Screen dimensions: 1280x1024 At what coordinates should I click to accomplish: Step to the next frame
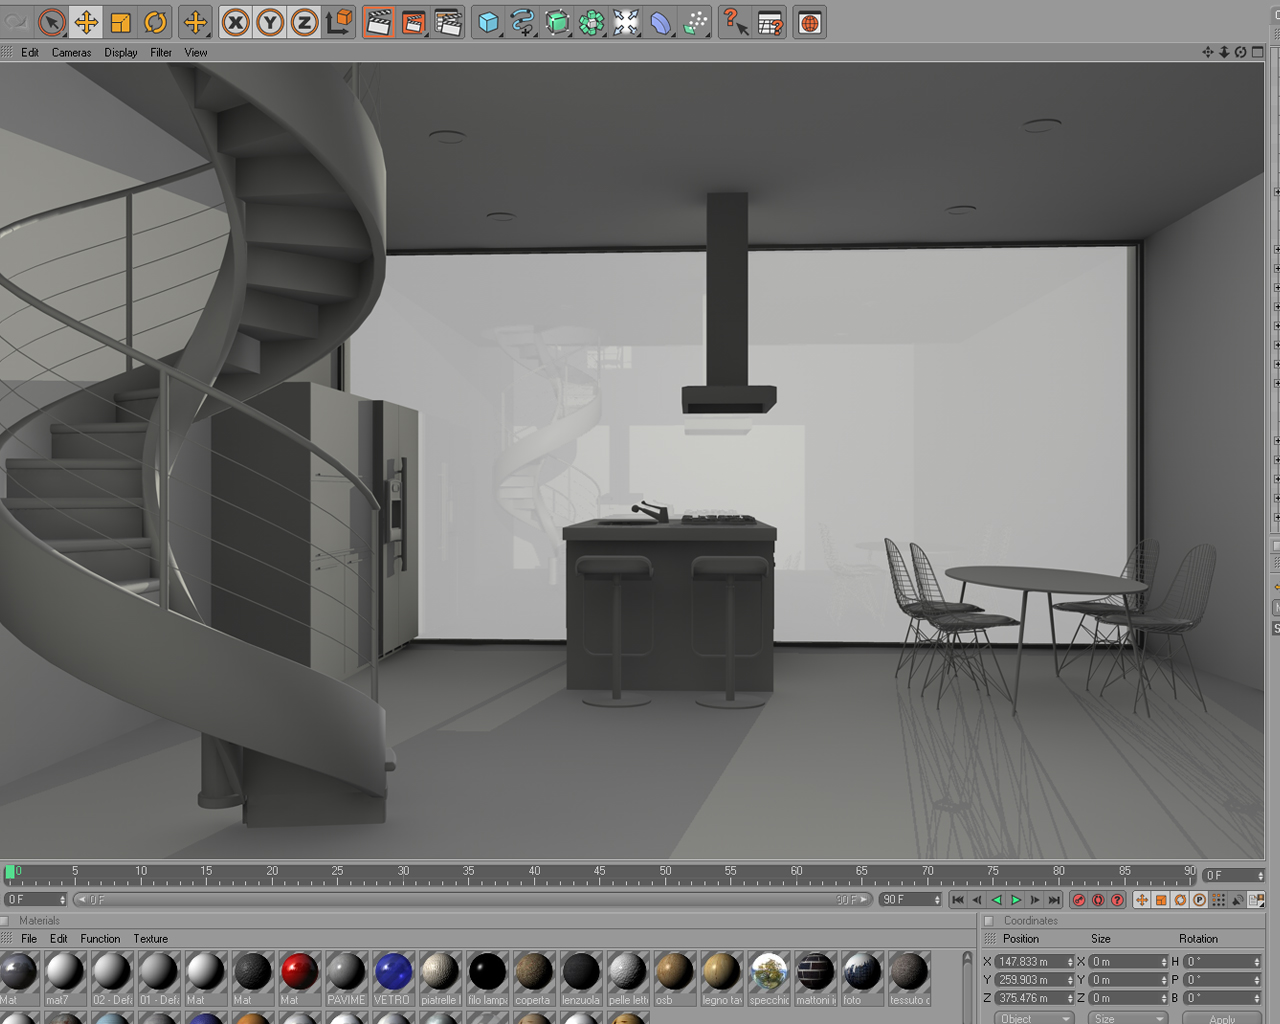(1035, 900)
